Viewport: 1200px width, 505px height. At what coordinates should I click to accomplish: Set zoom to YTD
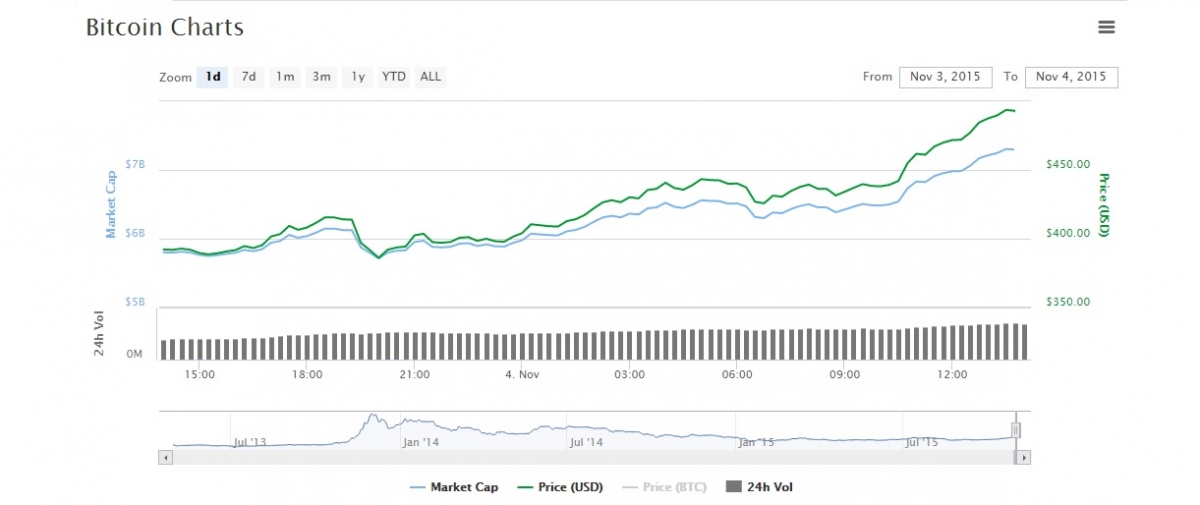coord(394,77)
